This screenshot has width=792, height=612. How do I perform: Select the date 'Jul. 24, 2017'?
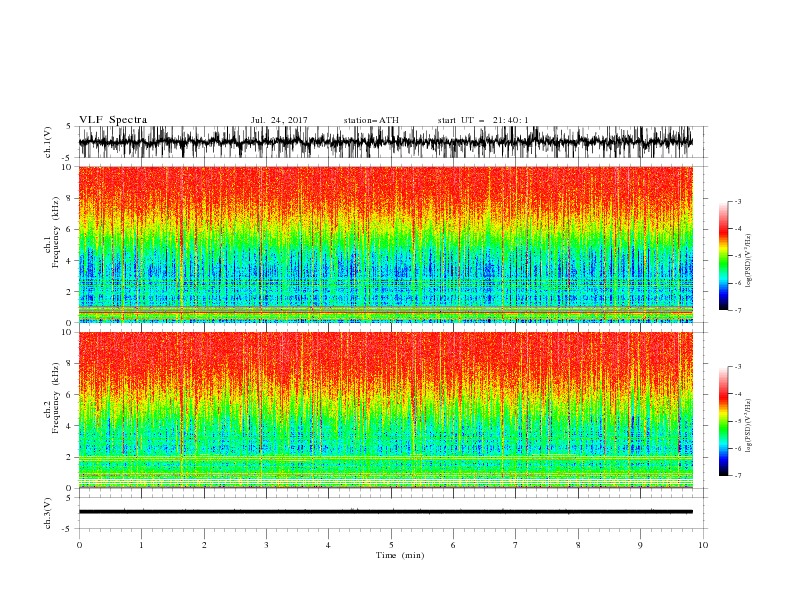pyautogui.click(x=279, y=120)
